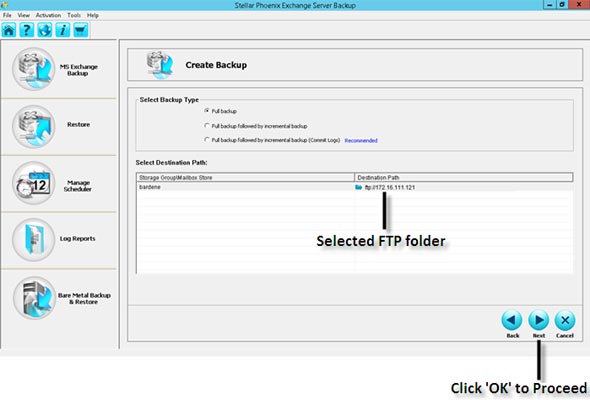The height and width of the screenshot is (400, 590).
Task: Open the Activation menu
Action: [x=48, y=15]
